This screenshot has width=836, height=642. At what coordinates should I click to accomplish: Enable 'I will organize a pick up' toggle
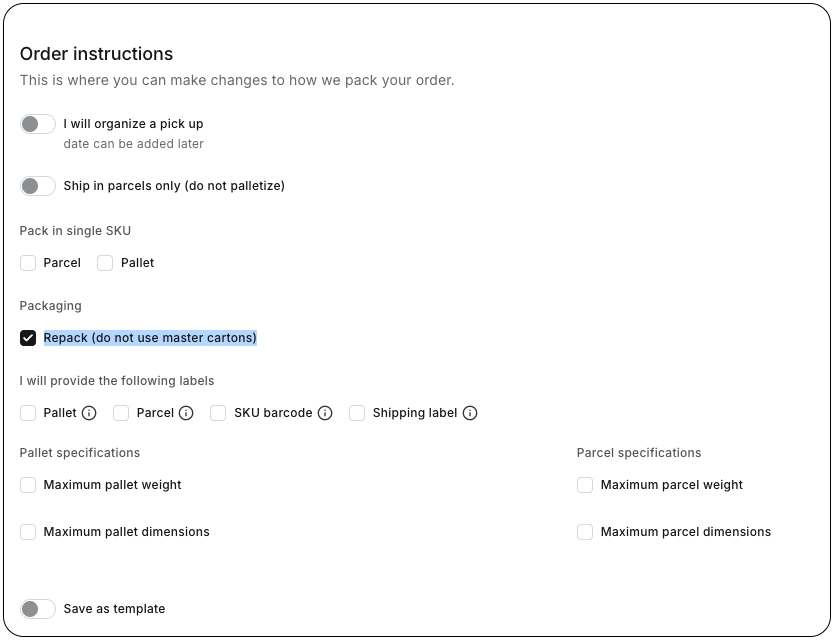(x=38, y=124)
